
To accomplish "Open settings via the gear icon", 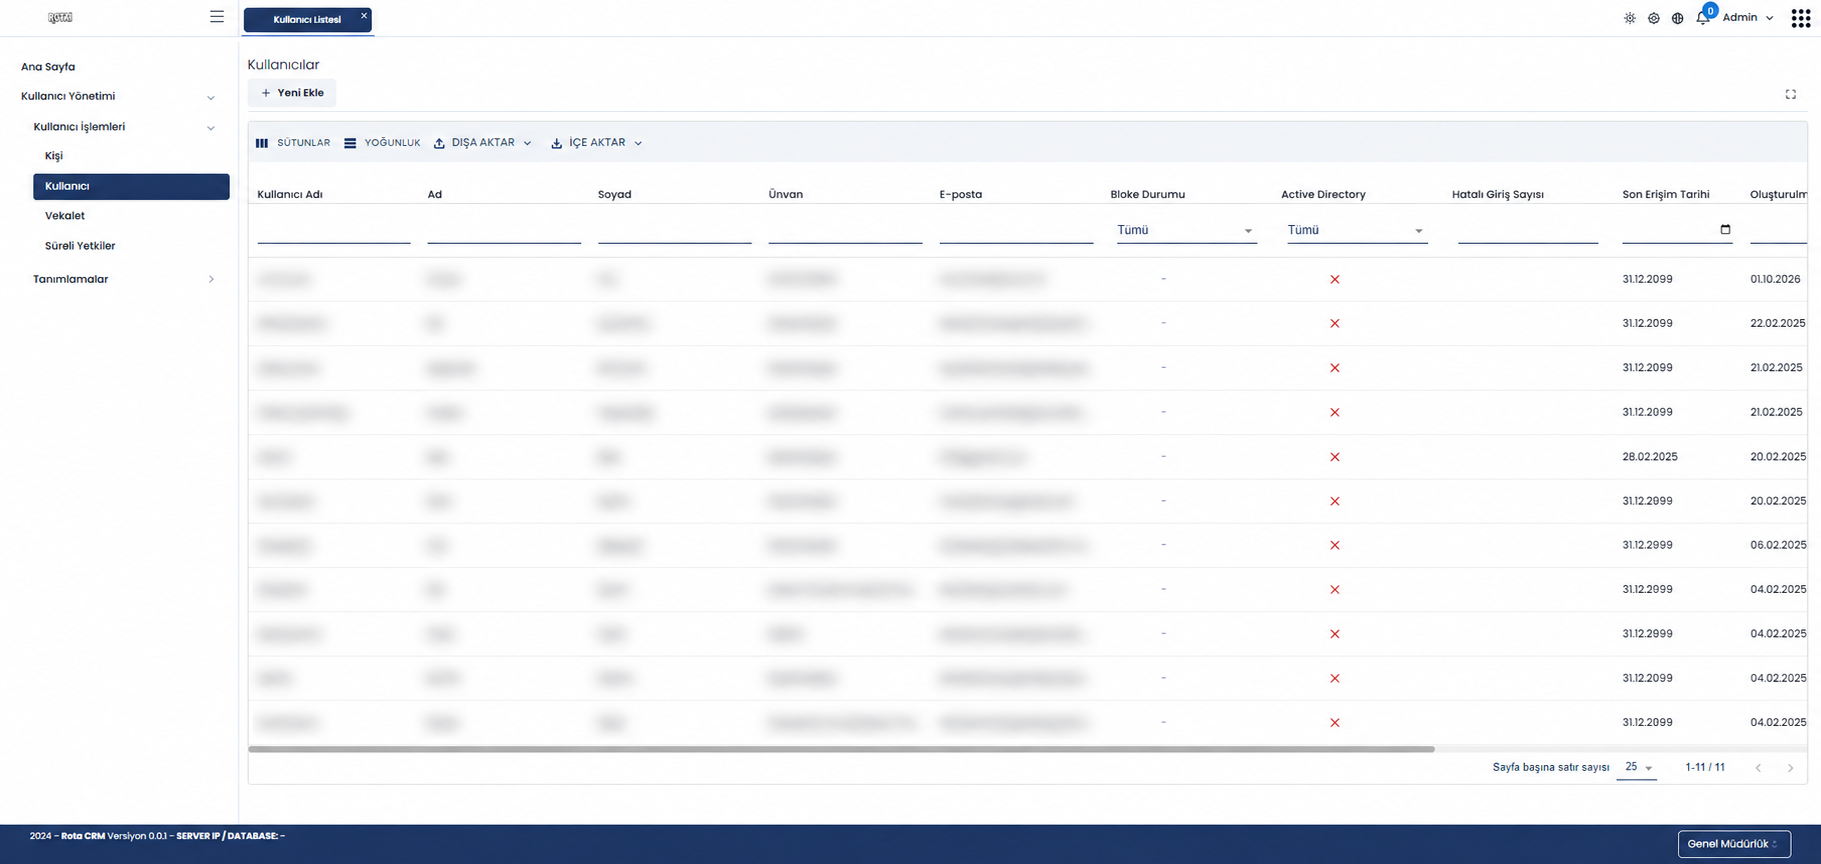I will (x=1654, y=18).
